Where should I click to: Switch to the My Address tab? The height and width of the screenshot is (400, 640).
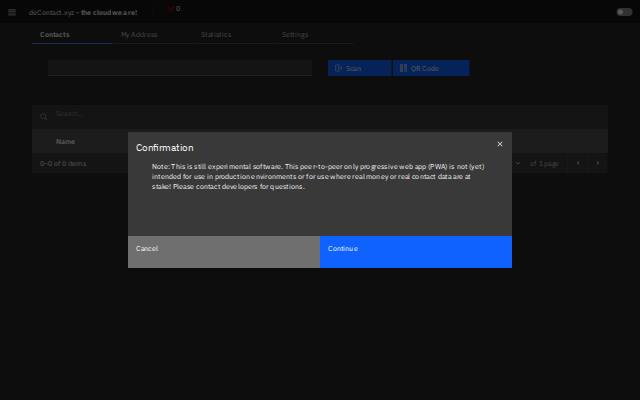tap(152, 35)
